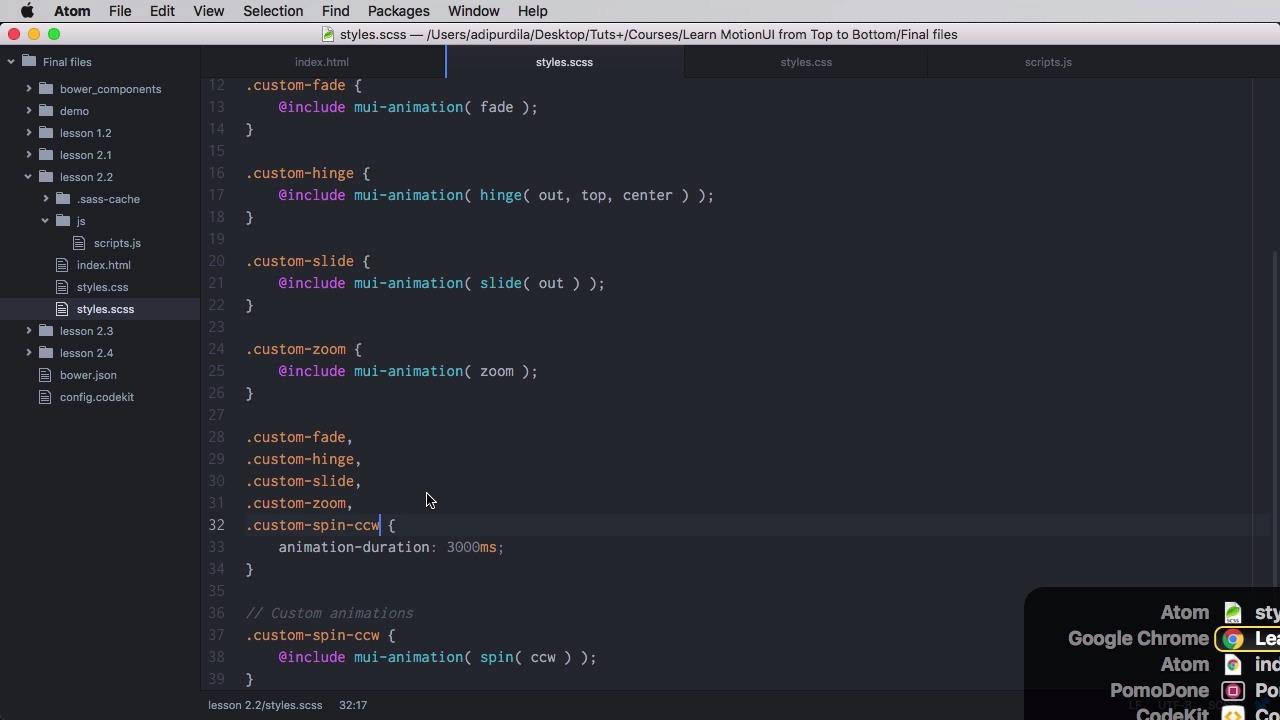1280x720 pixels.
Task: Collapse the js folder arrow
Action: coord(46,221)
